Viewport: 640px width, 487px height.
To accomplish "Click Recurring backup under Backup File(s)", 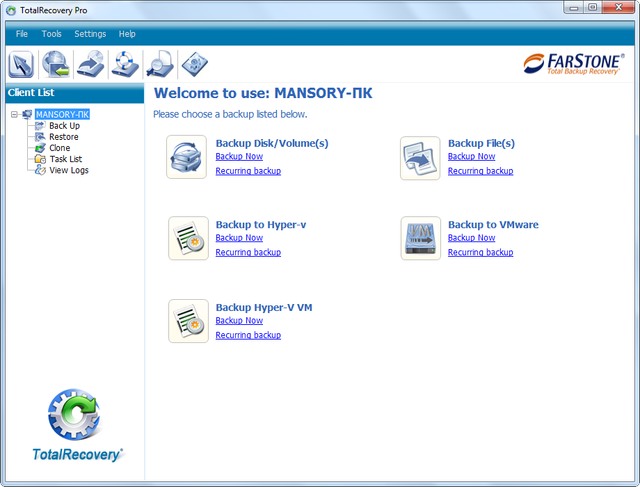I will point(480,171).
